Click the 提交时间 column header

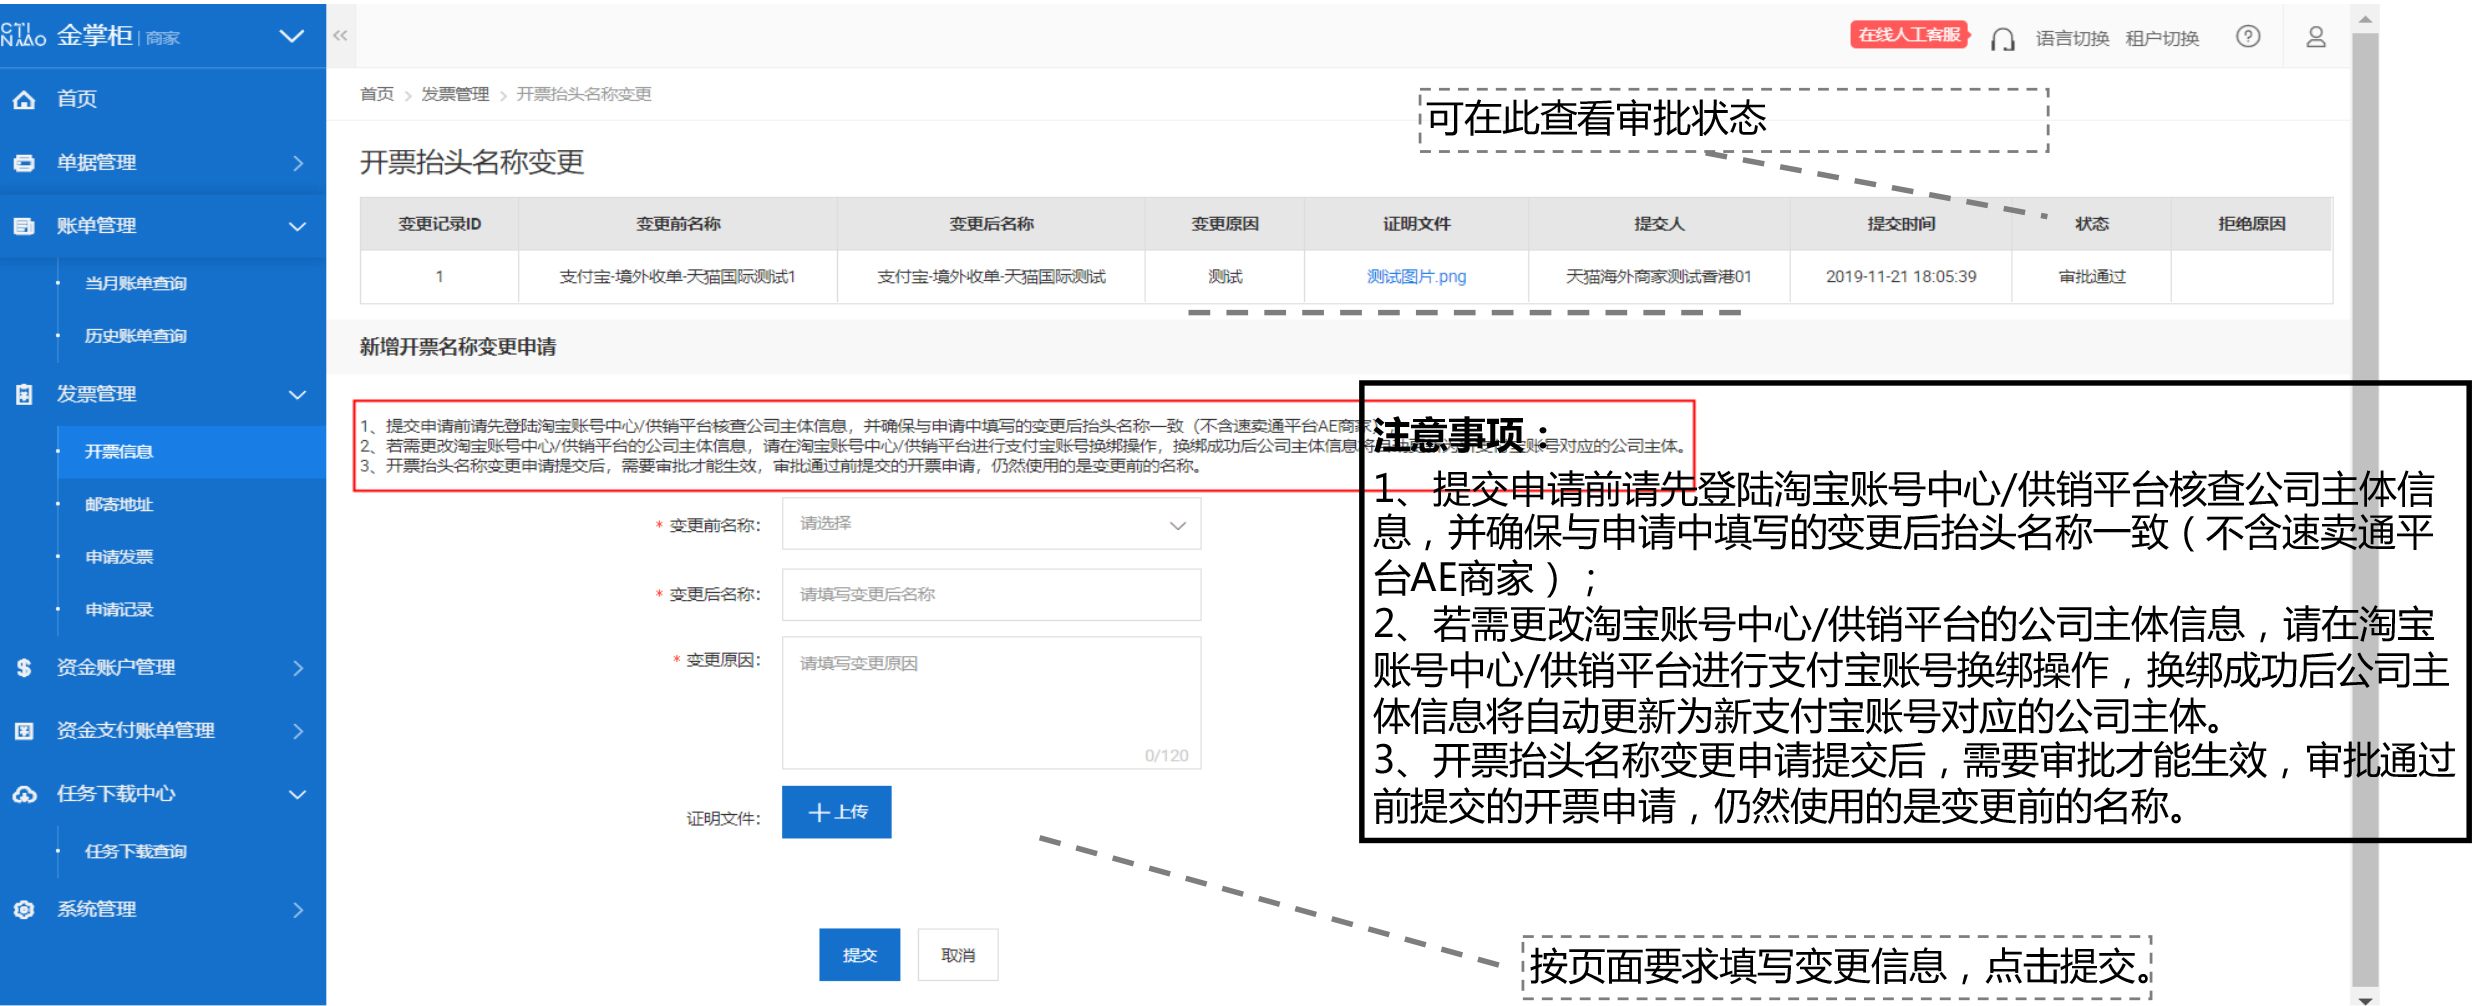[1901, 224]
